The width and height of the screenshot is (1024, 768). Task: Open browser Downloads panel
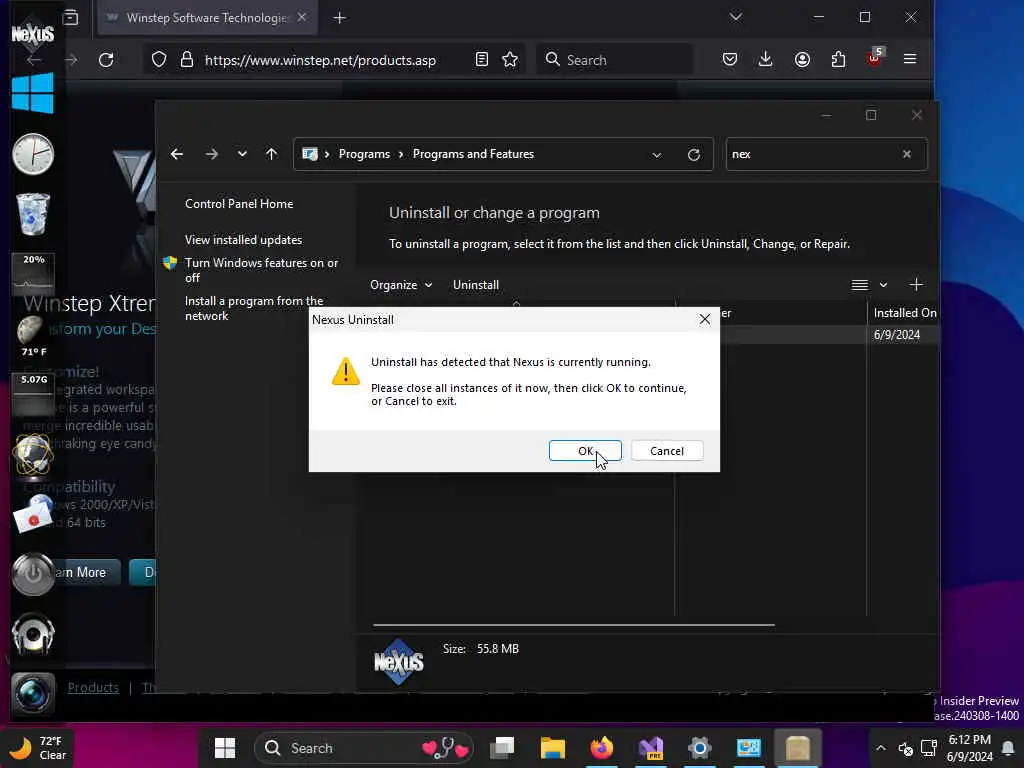tap(765, 59)
